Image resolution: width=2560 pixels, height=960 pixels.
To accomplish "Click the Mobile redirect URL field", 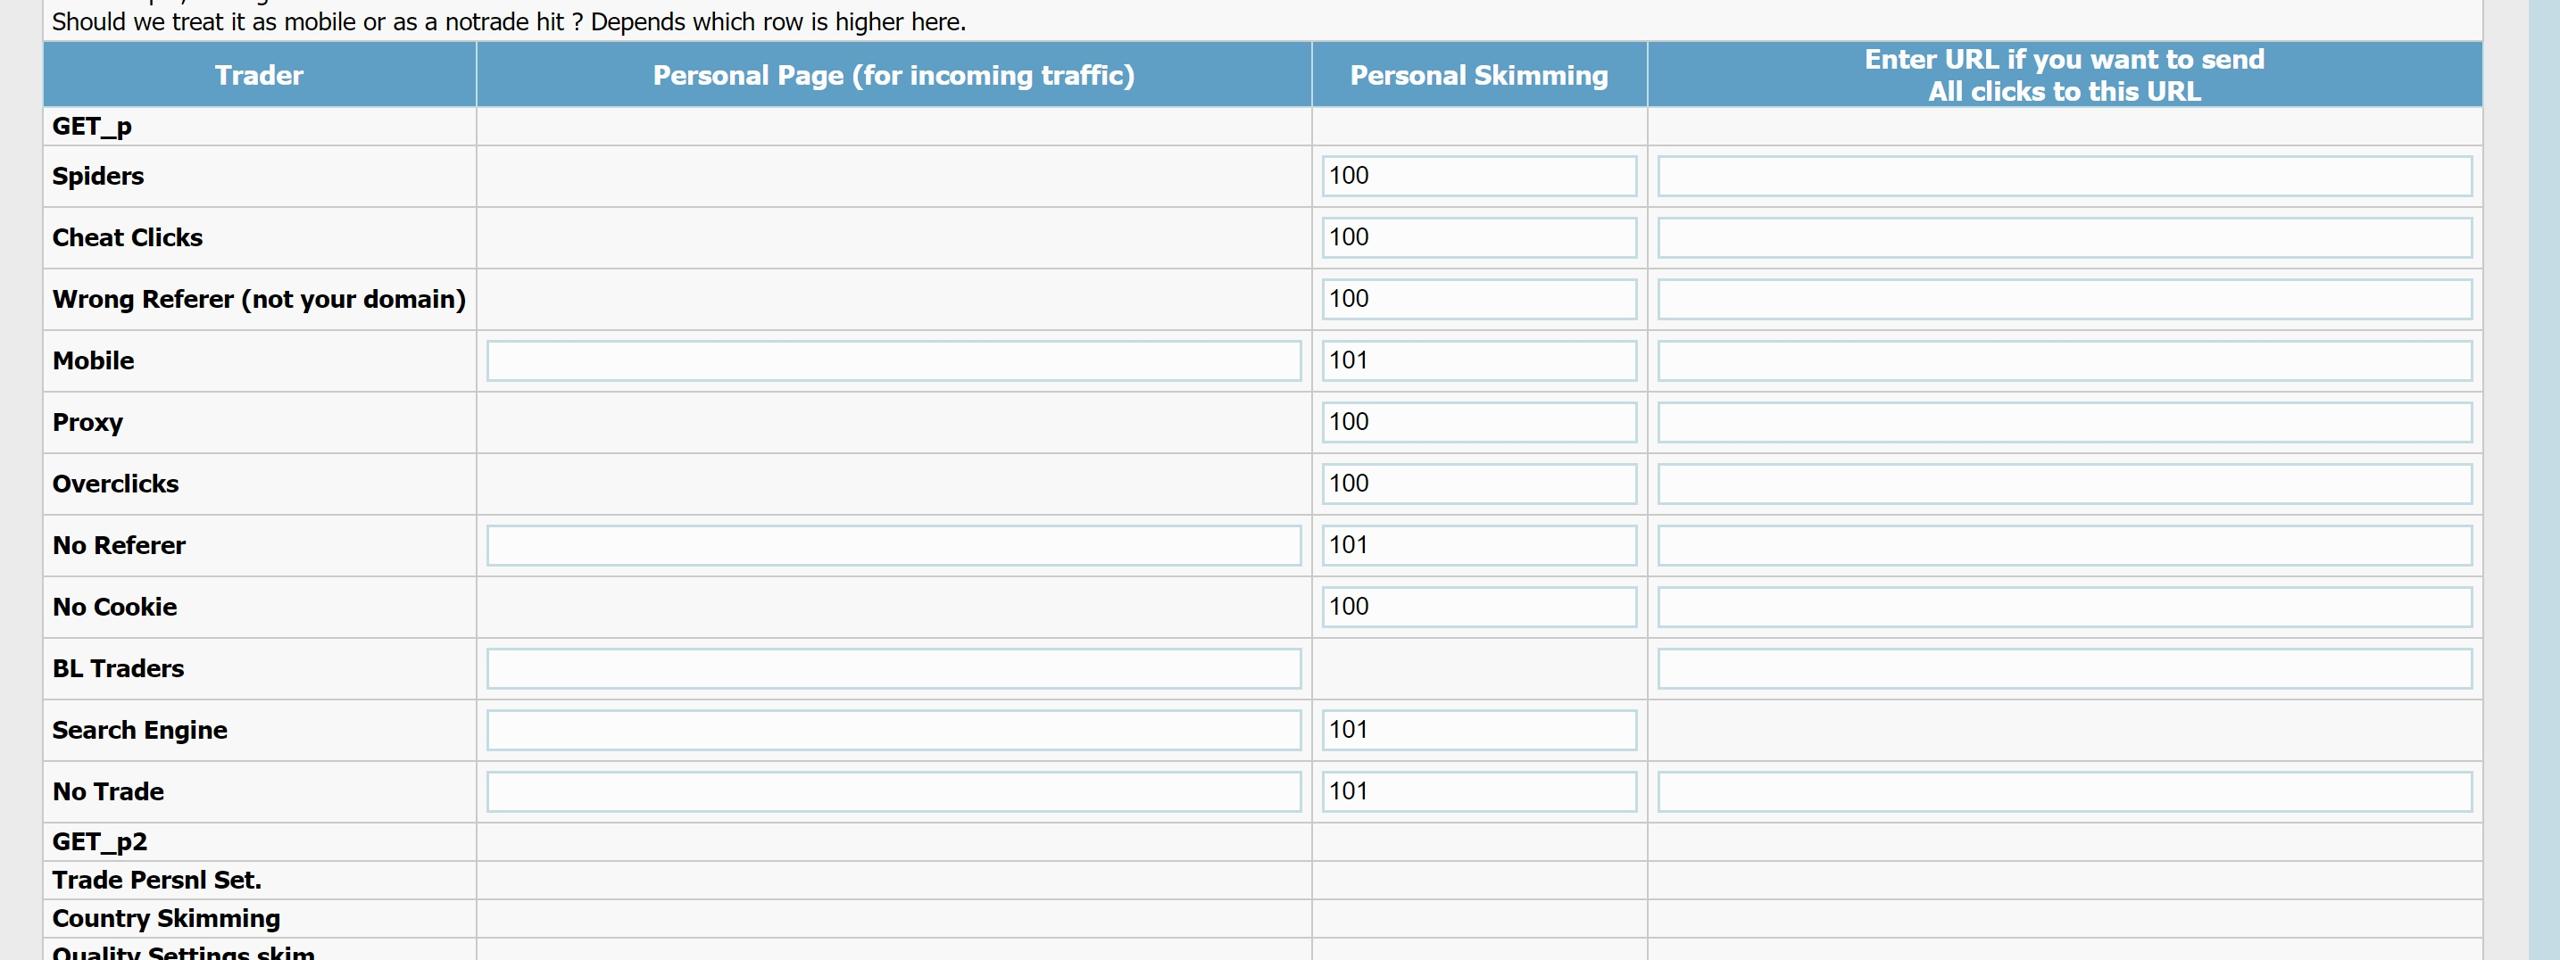I will [x=2064, y=361].
